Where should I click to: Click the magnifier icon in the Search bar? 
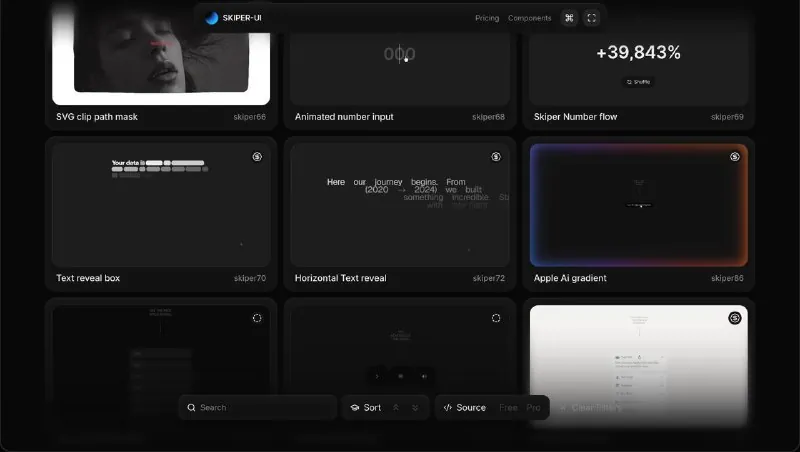click(x=191, y=408)
